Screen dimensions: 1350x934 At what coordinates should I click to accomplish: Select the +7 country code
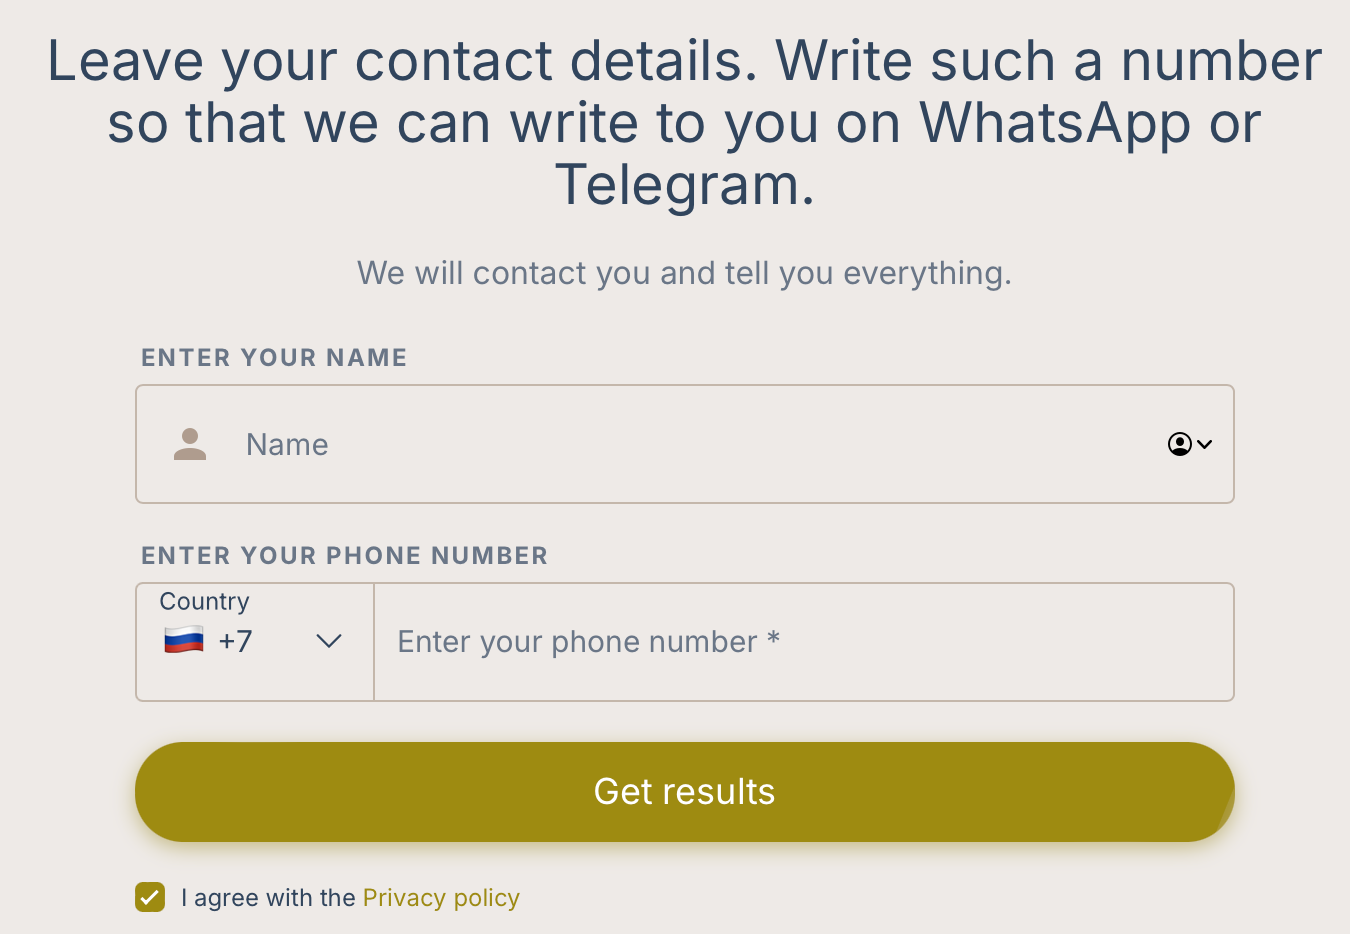pos(236,641)
